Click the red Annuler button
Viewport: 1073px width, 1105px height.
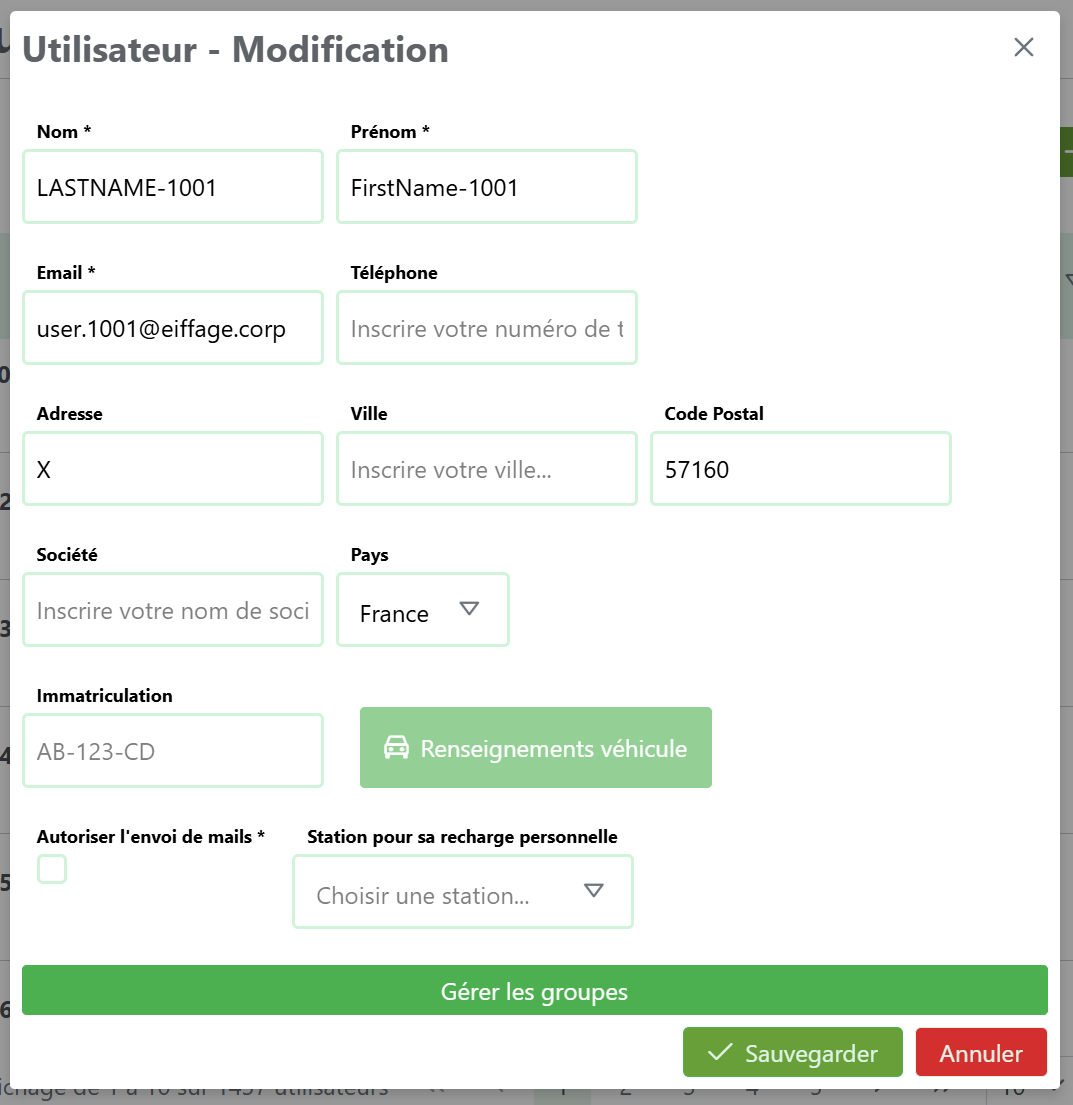(x=980, y=1053)
